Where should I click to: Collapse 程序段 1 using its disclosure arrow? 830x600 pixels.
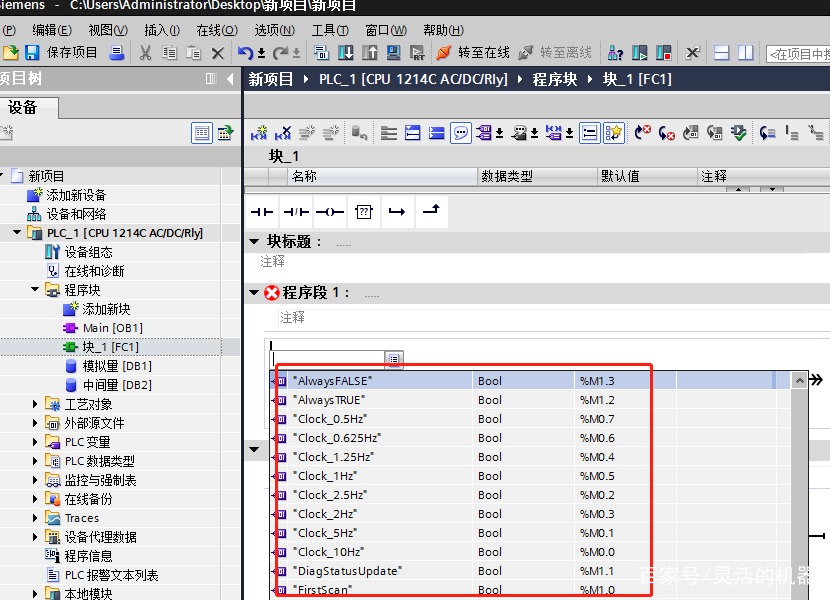(253, 294)
